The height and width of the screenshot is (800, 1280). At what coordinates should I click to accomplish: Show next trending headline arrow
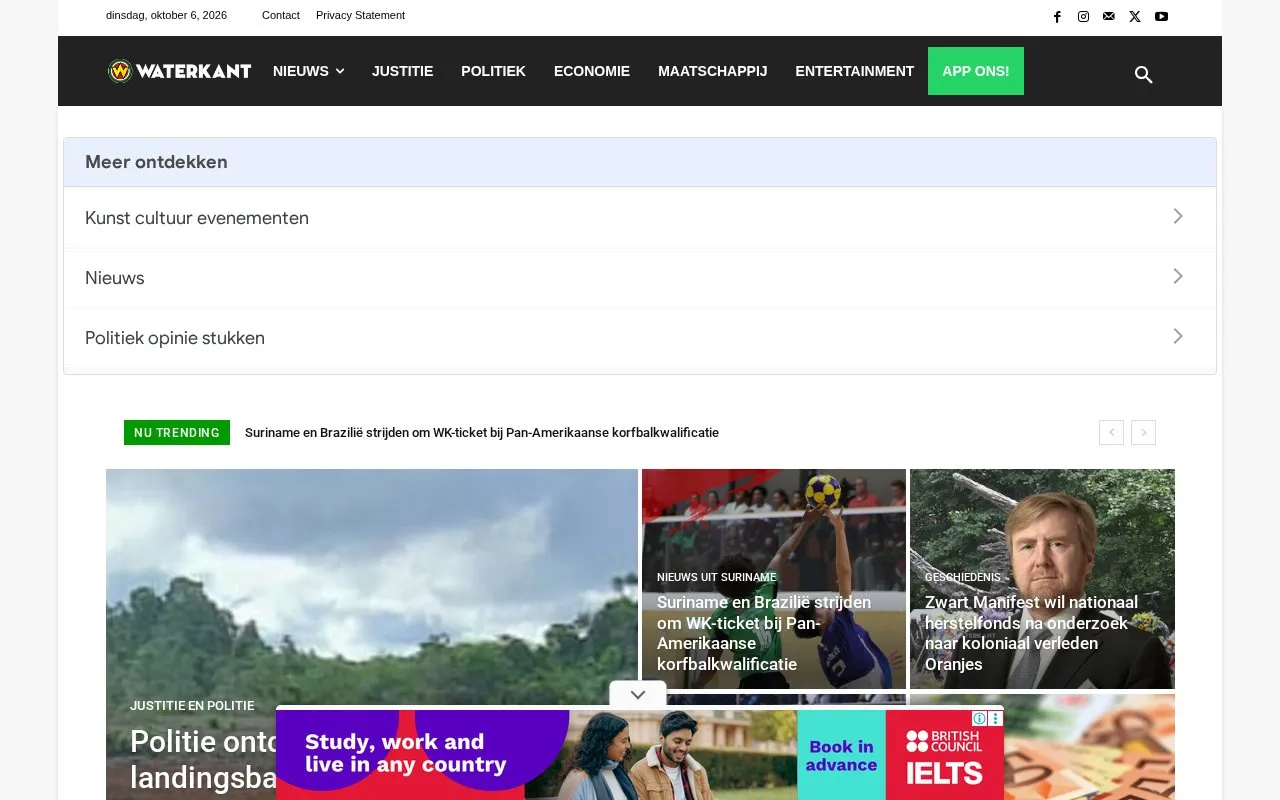pyautogui.click(x=1143, y=432)
